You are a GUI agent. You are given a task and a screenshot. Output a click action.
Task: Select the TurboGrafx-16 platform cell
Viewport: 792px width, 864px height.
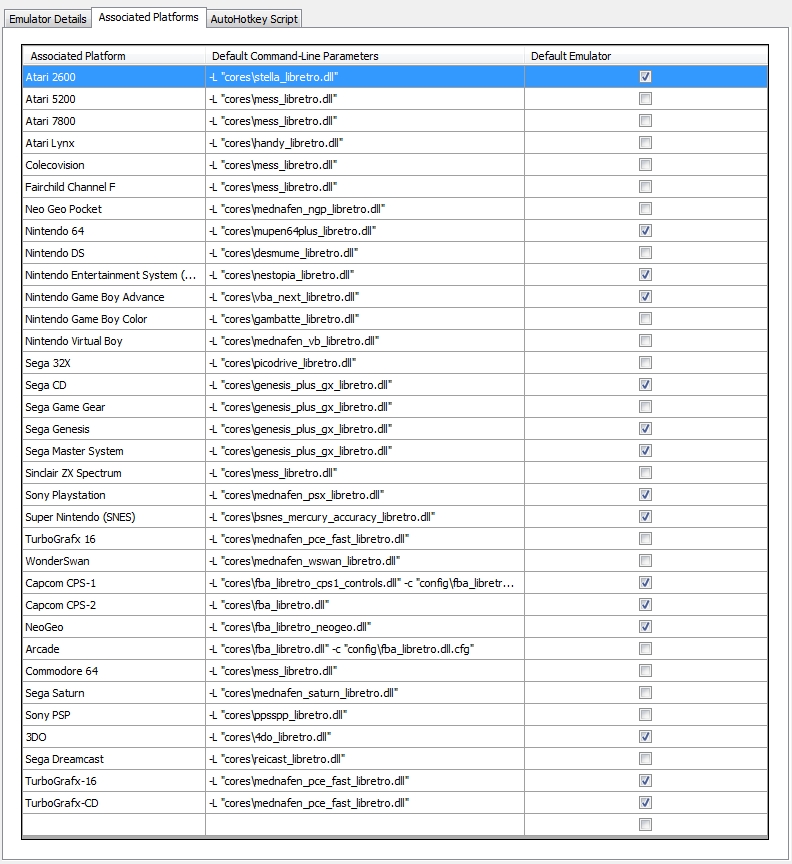pos(114,781)
